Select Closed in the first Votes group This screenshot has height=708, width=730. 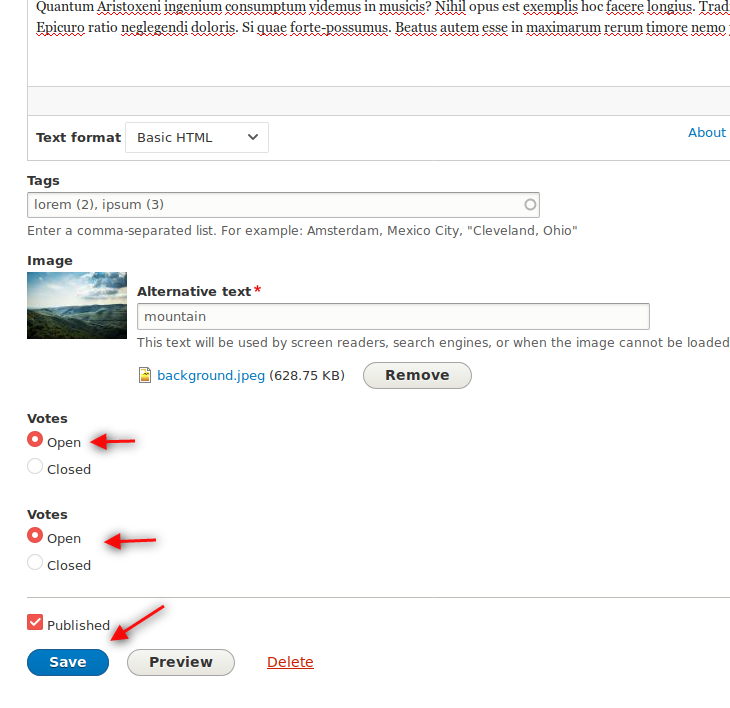click(x=35, y=466)
